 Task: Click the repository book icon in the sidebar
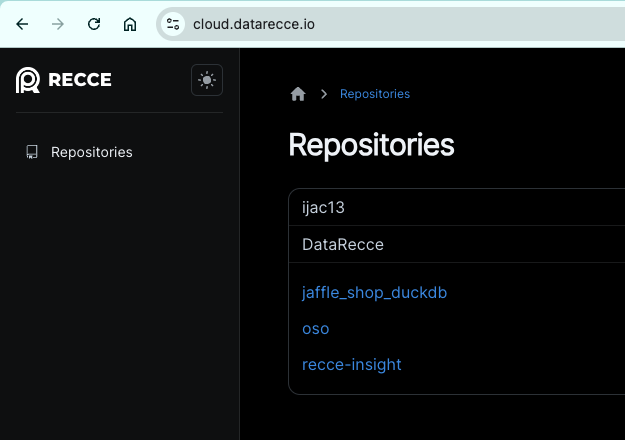(x=32, y=152)
